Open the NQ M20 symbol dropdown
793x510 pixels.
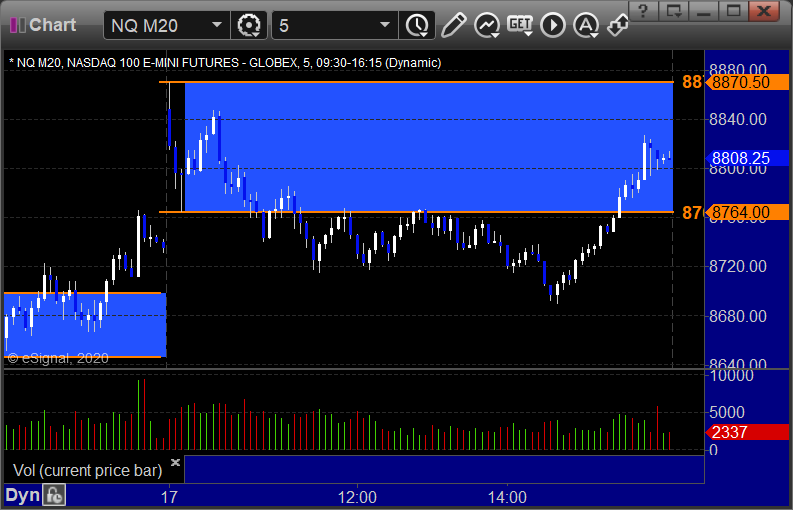pyautogui.click(x=216, y=25)
